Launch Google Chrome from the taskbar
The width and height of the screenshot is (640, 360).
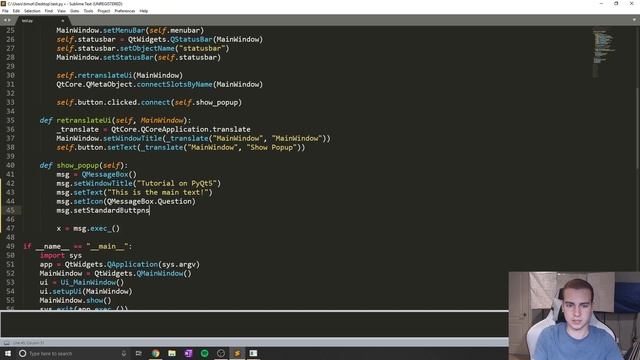156,353
